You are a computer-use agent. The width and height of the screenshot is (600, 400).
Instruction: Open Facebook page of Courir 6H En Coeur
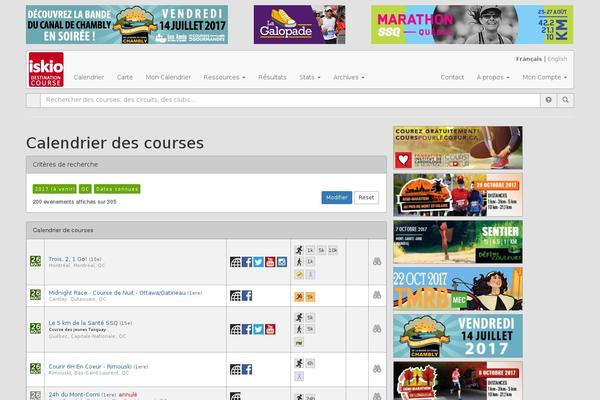(247, 369)
